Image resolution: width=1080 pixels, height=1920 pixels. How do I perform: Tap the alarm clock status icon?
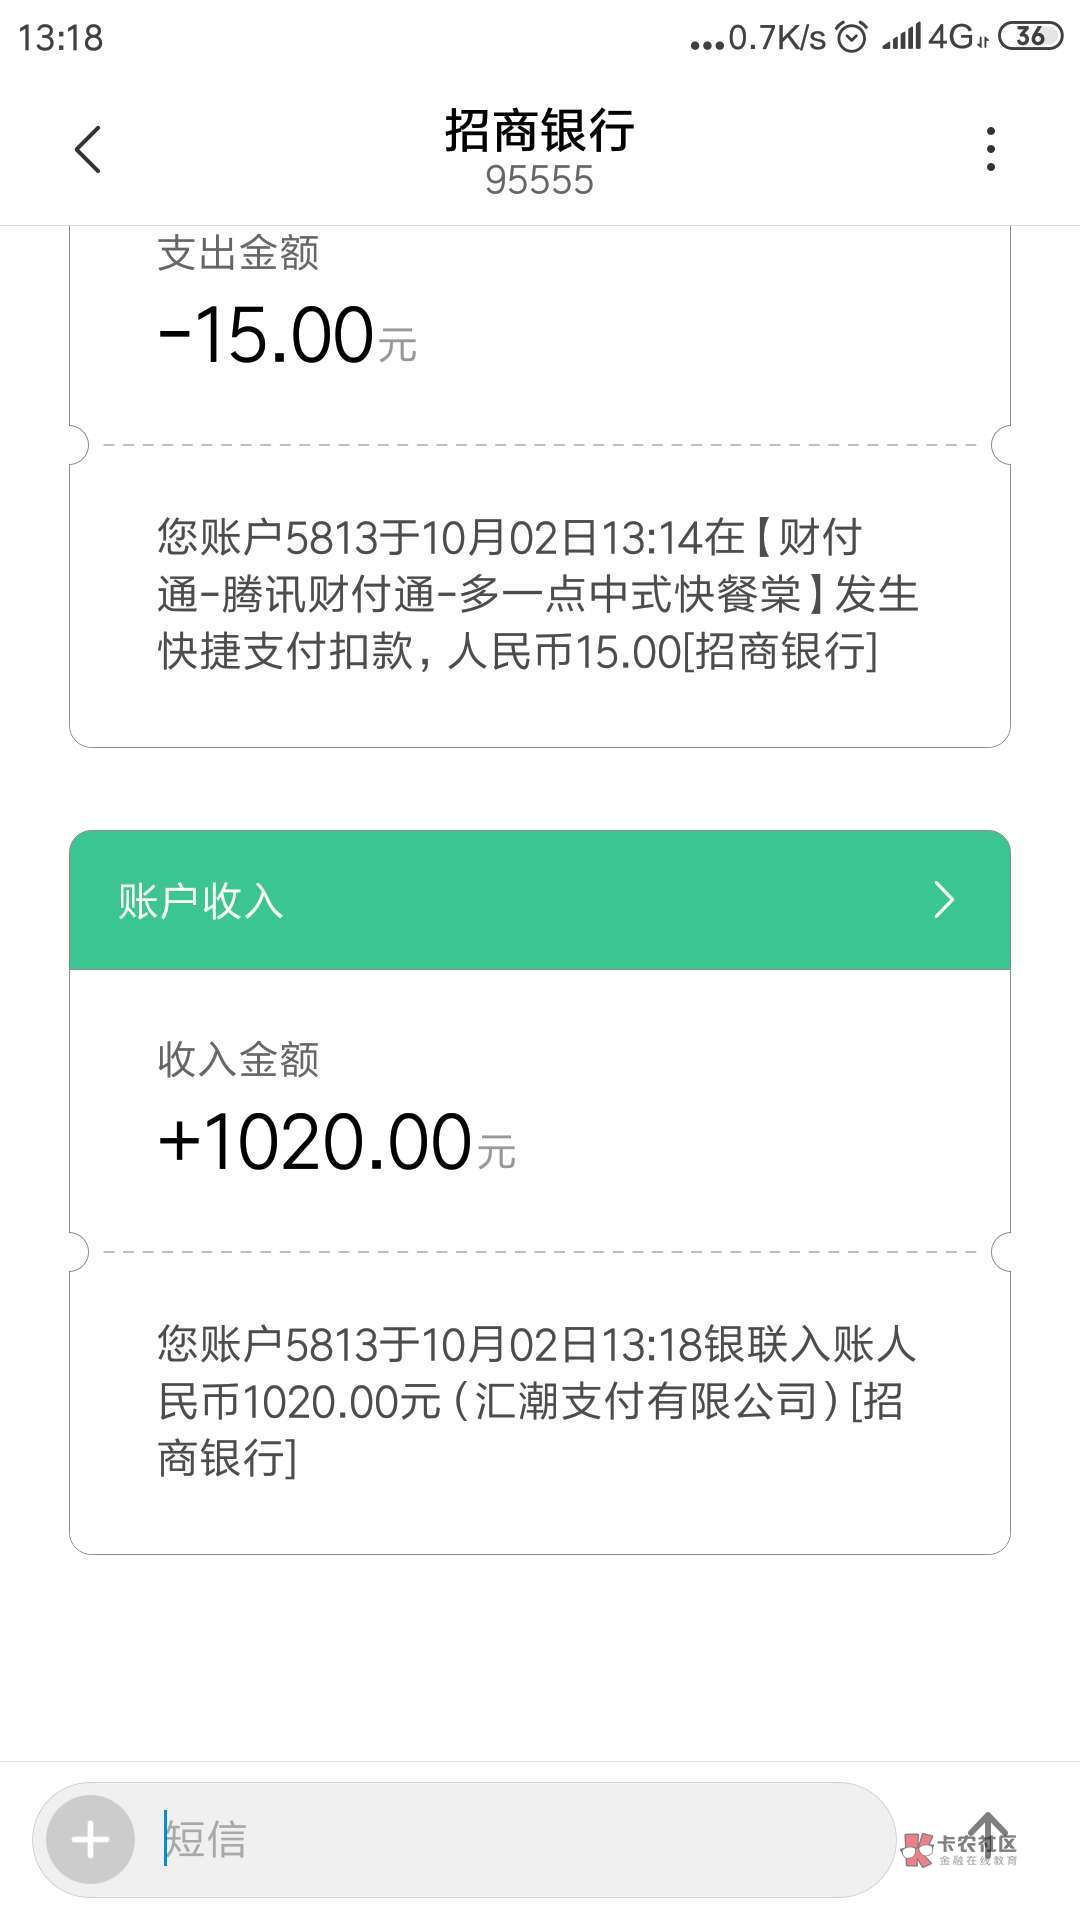(x=851, y=38)
